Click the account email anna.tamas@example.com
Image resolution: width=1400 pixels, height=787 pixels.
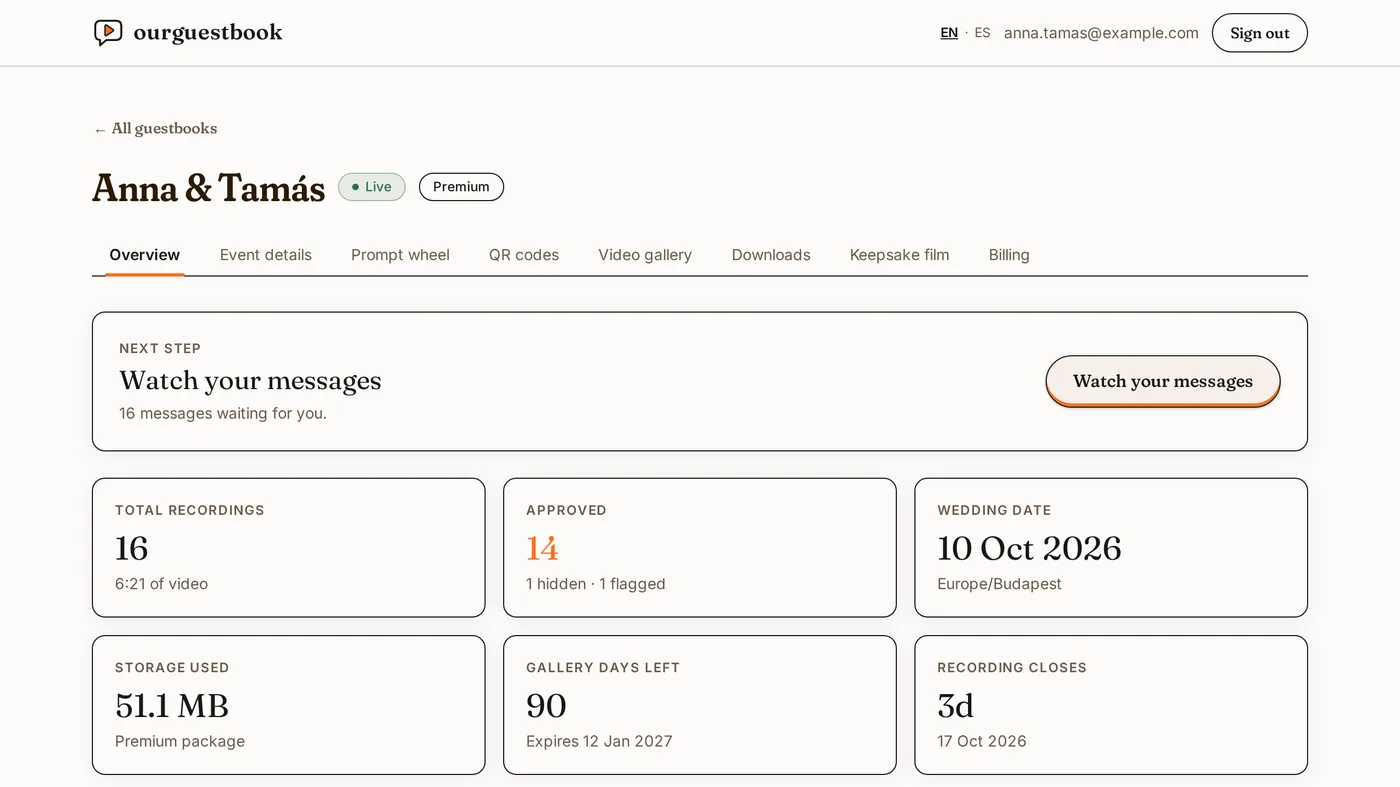[1101, 33]
